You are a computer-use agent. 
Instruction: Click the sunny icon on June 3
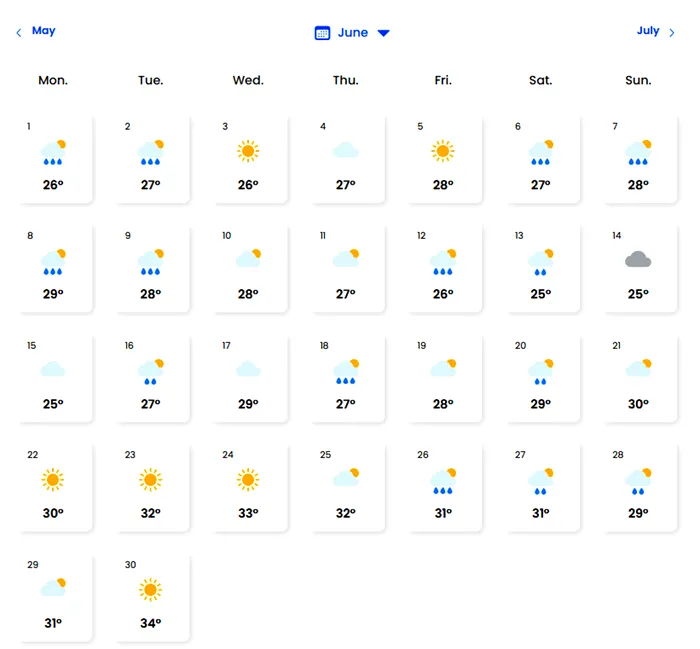coord(248,151)
